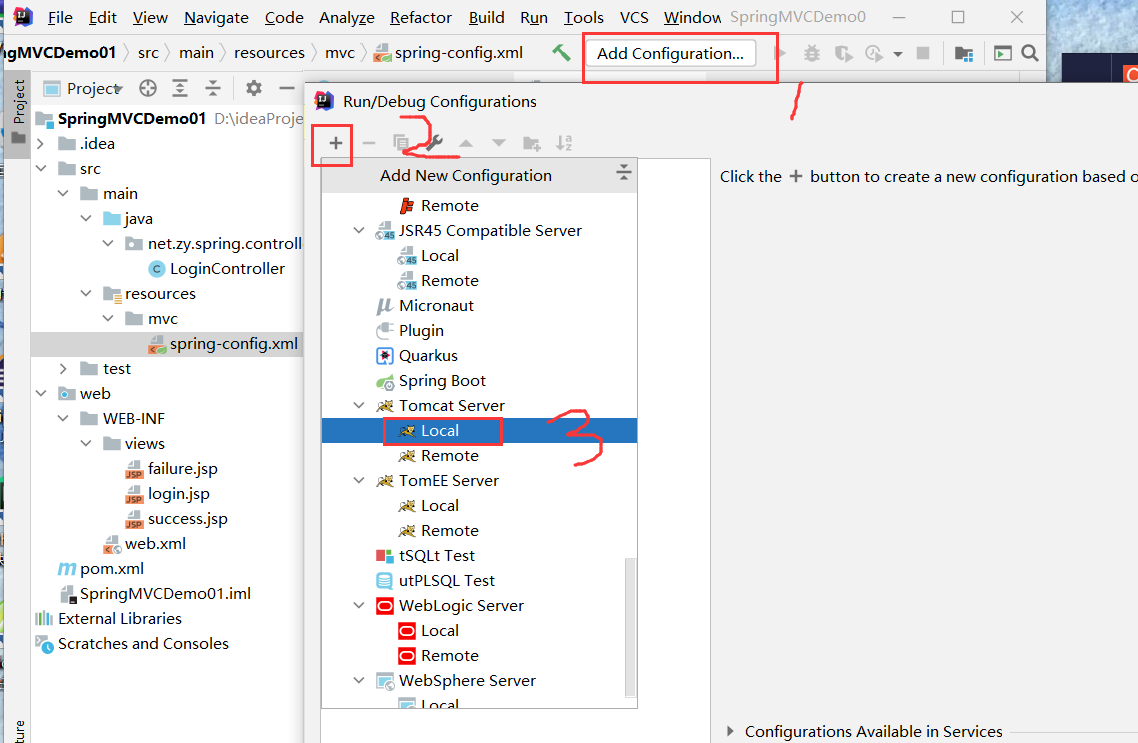Select tSQLt Test configuration type

coord(479,555)
